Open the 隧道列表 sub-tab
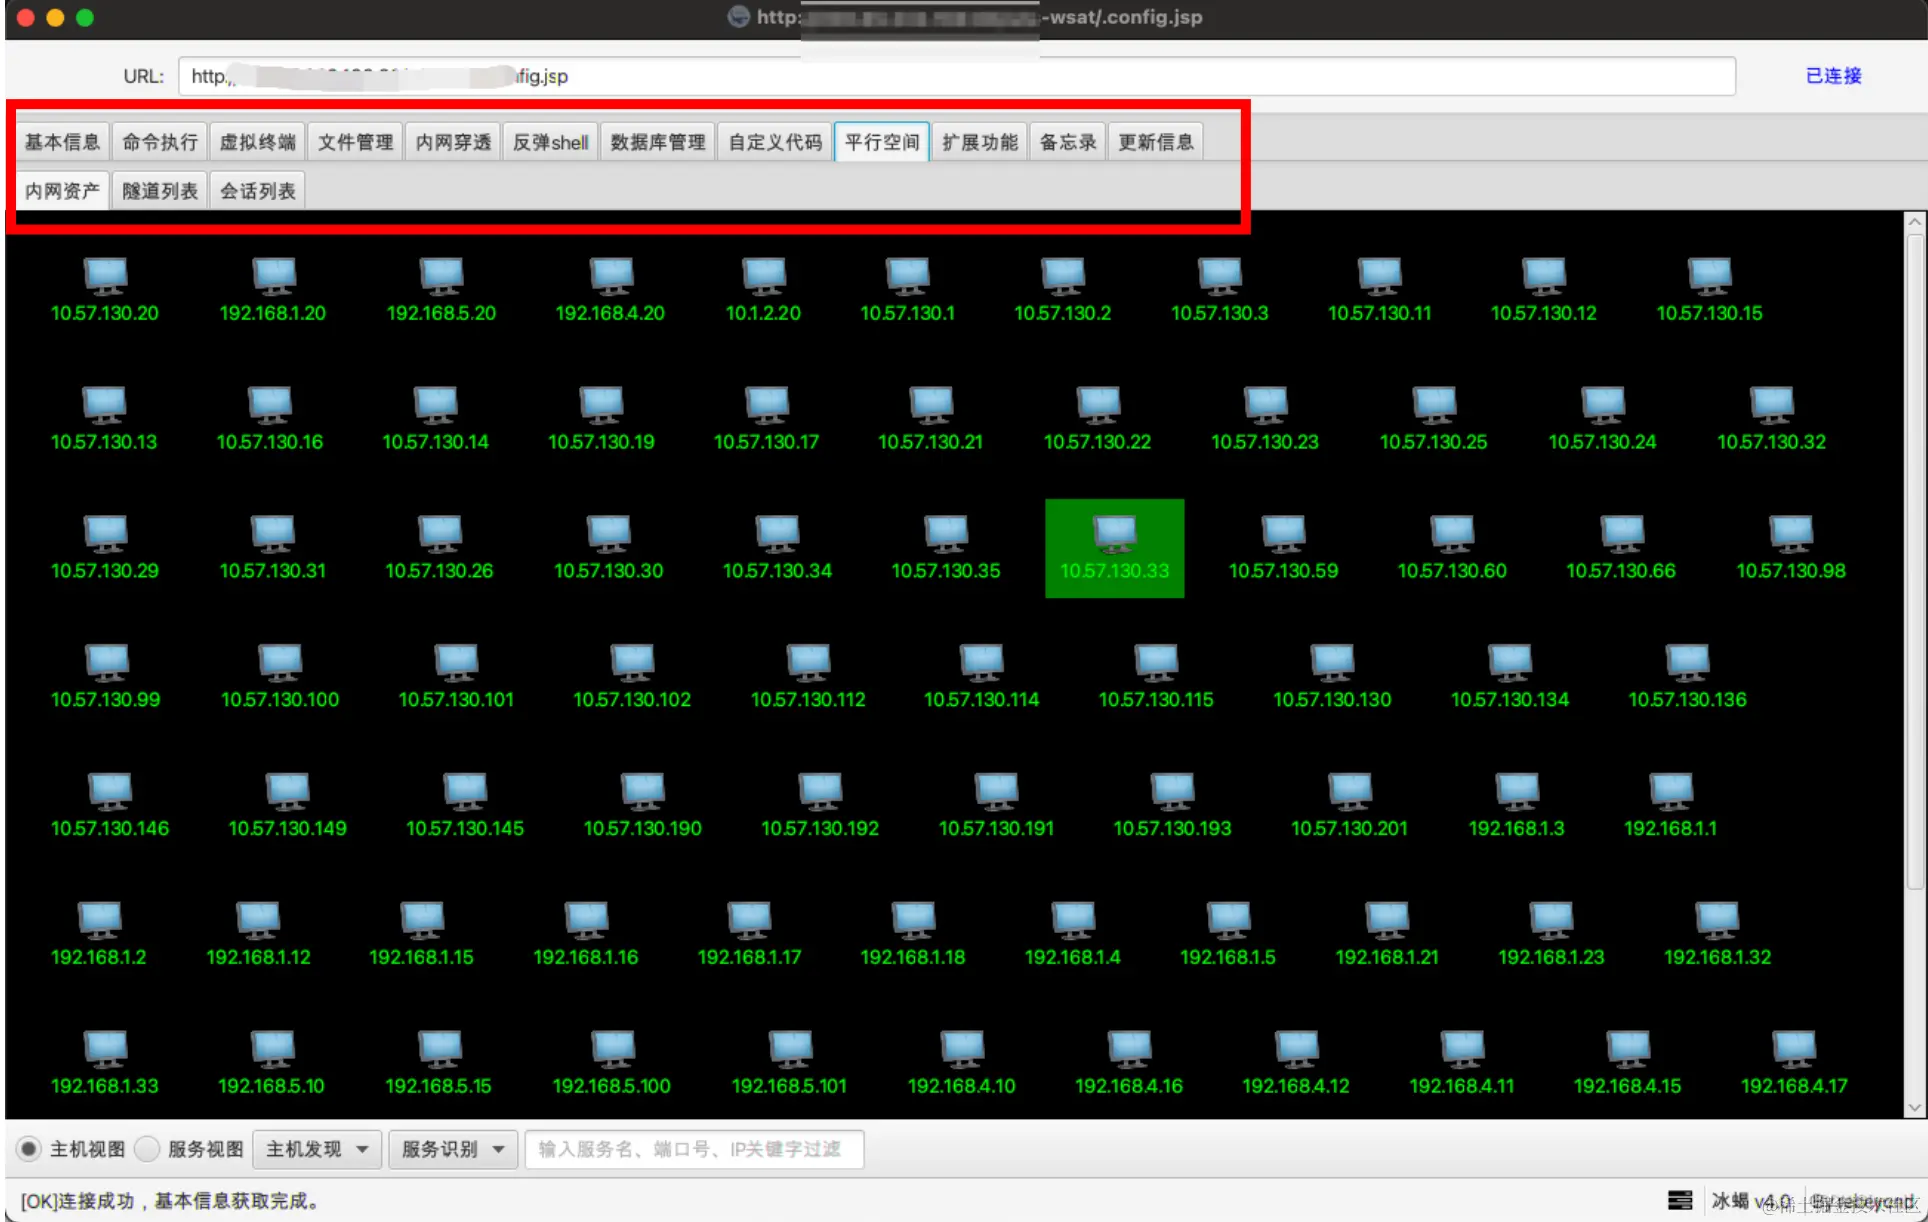This screenshot has height=1222, width=1928. click(x=160, y=191)
